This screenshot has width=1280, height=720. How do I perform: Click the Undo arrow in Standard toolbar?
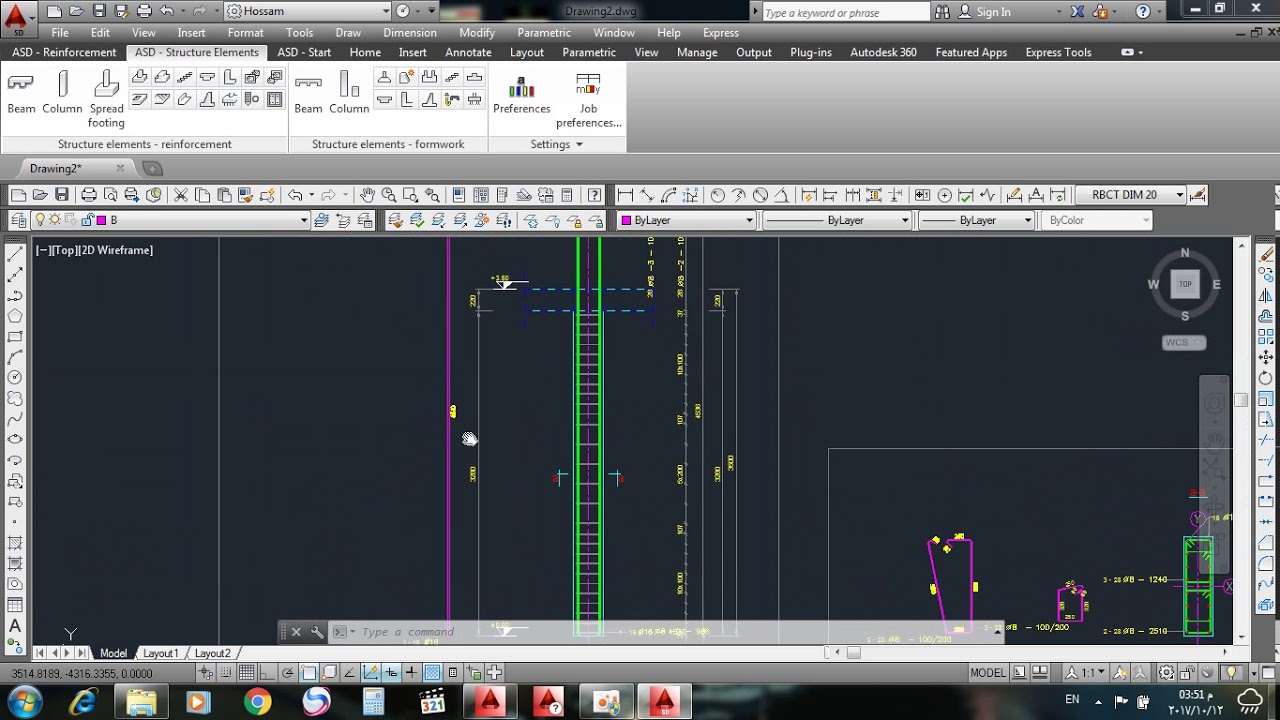click(295, 195)
